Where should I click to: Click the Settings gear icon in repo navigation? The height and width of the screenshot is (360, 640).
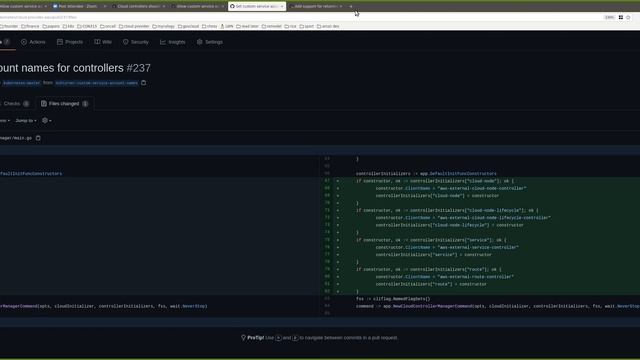click(200, 42)
